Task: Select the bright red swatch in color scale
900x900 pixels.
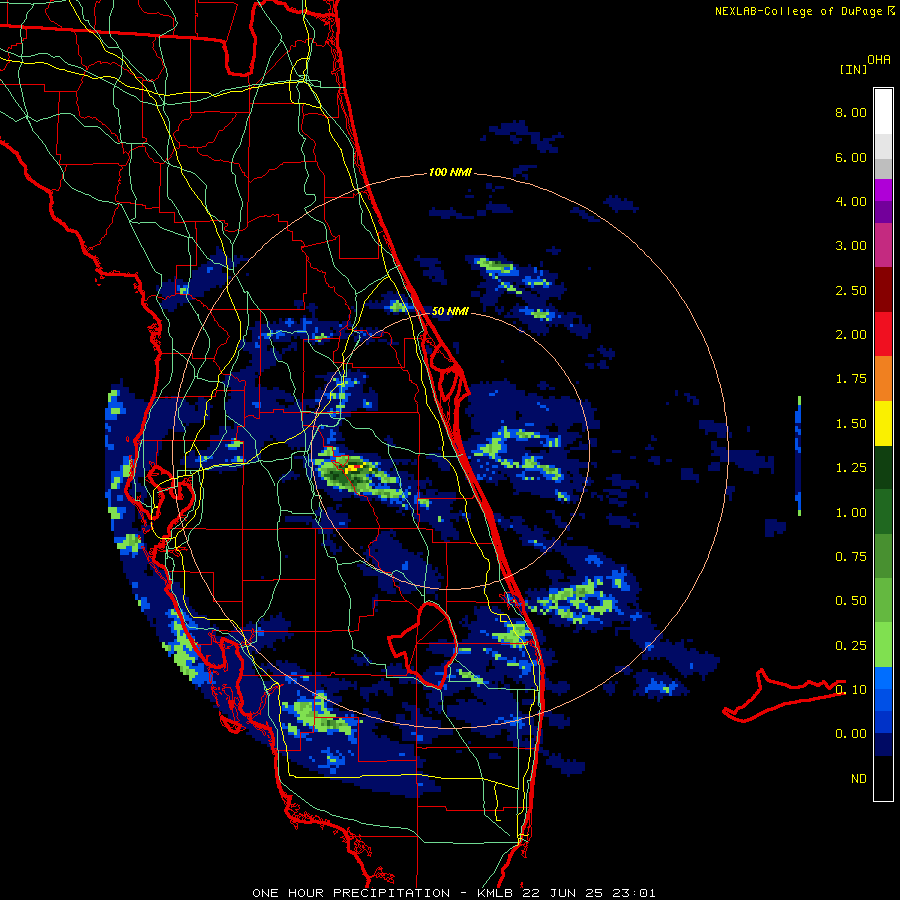Action: 883,334
